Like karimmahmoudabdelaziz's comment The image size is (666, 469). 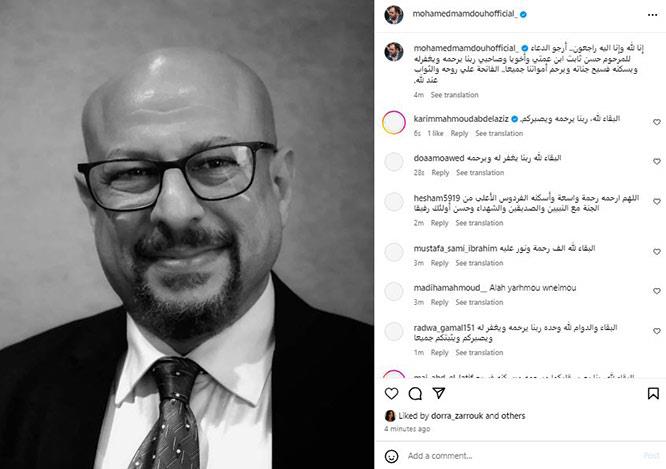[657, 122]
